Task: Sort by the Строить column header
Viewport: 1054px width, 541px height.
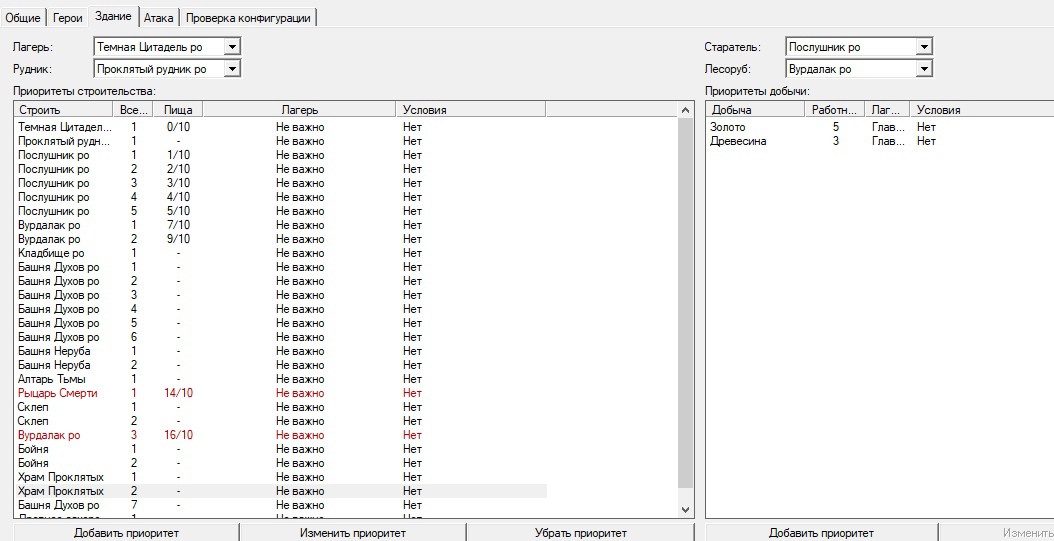Action: point(63,110)
